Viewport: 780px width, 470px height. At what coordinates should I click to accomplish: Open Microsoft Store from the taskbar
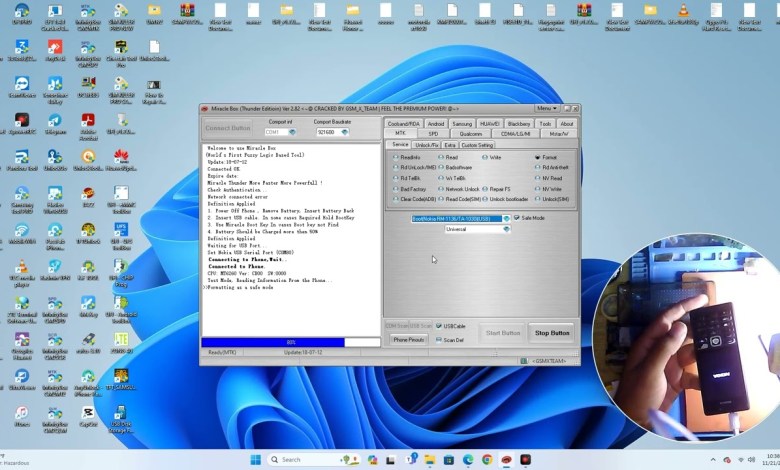click(448, 460)
